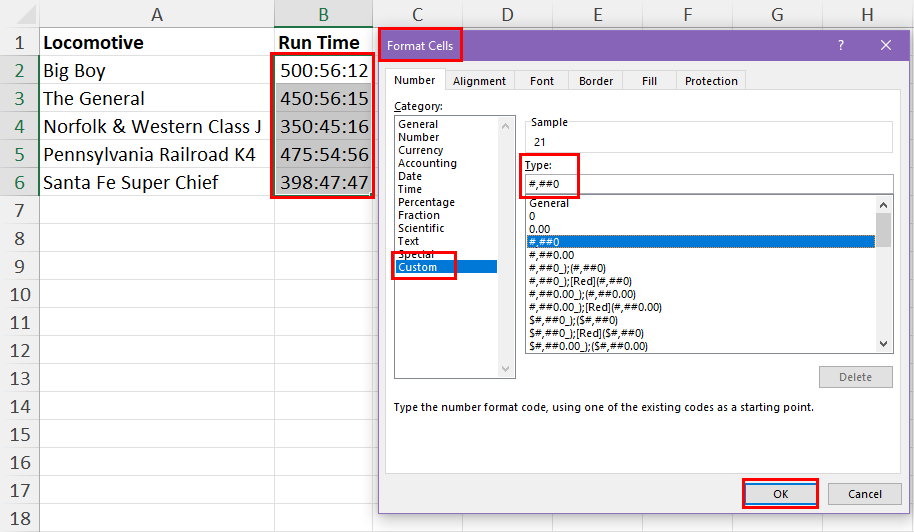Open the help question mark in Format Cells
Viewport: 914px width, 532px height.
click(x=841, y=45)
